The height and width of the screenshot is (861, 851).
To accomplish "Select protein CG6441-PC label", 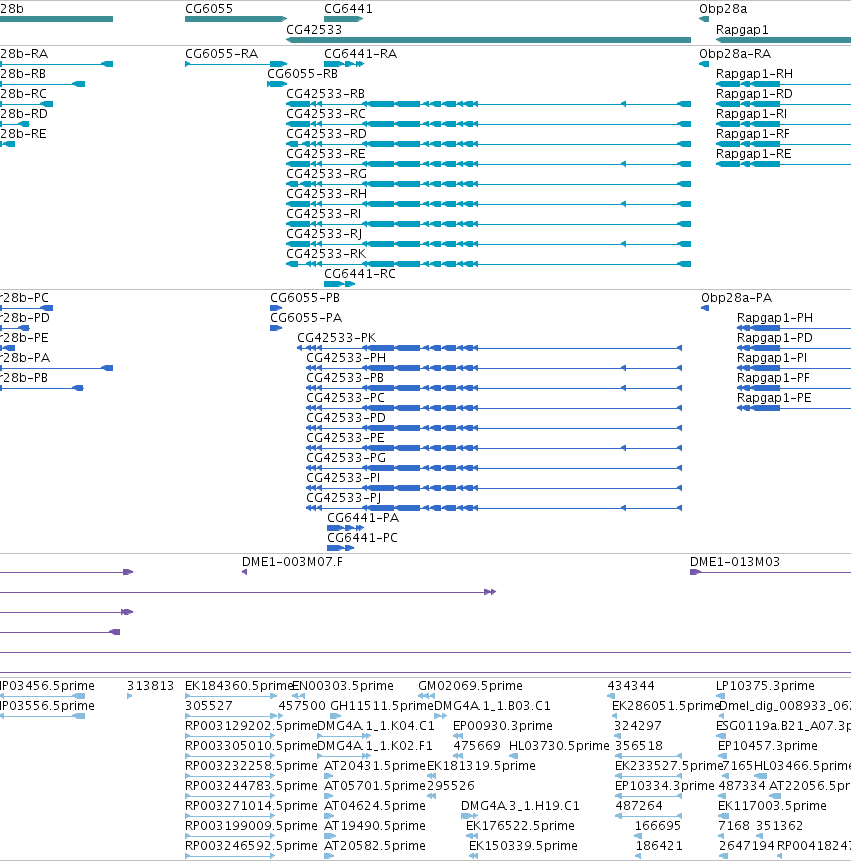I will pyautogui.click(x=362, y=538).
